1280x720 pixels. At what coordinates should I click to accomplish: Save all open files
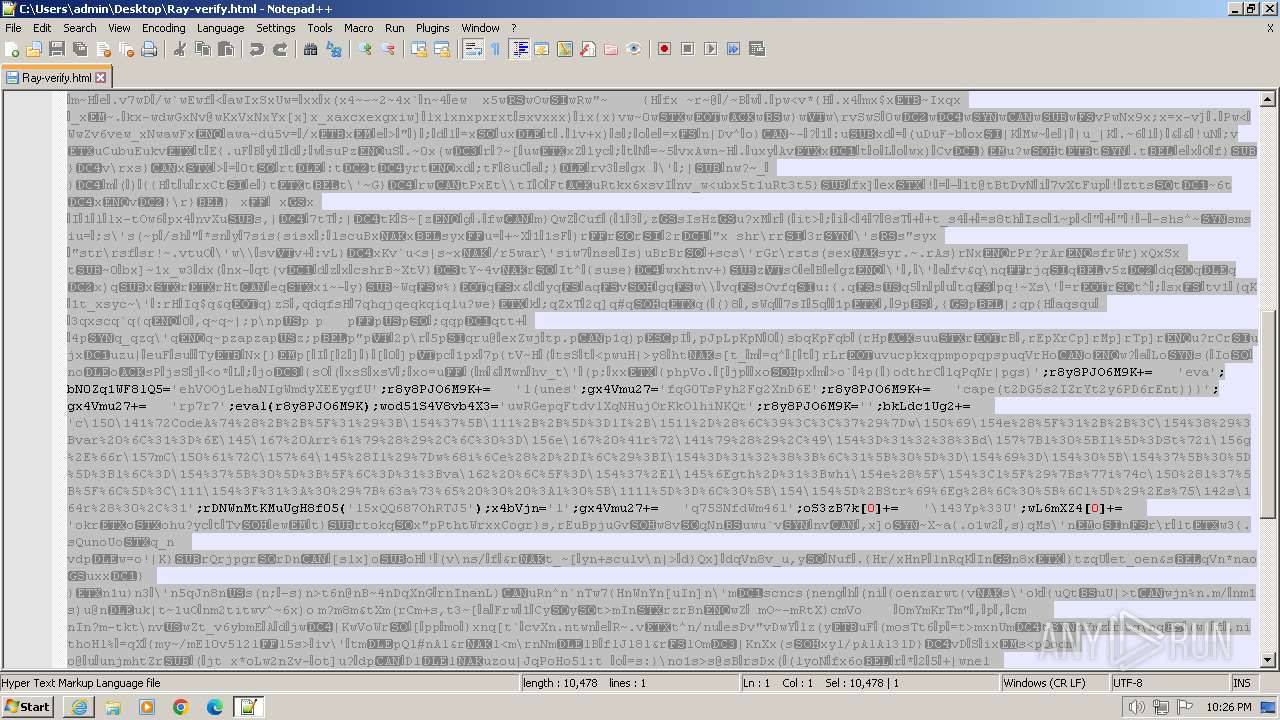80,49
